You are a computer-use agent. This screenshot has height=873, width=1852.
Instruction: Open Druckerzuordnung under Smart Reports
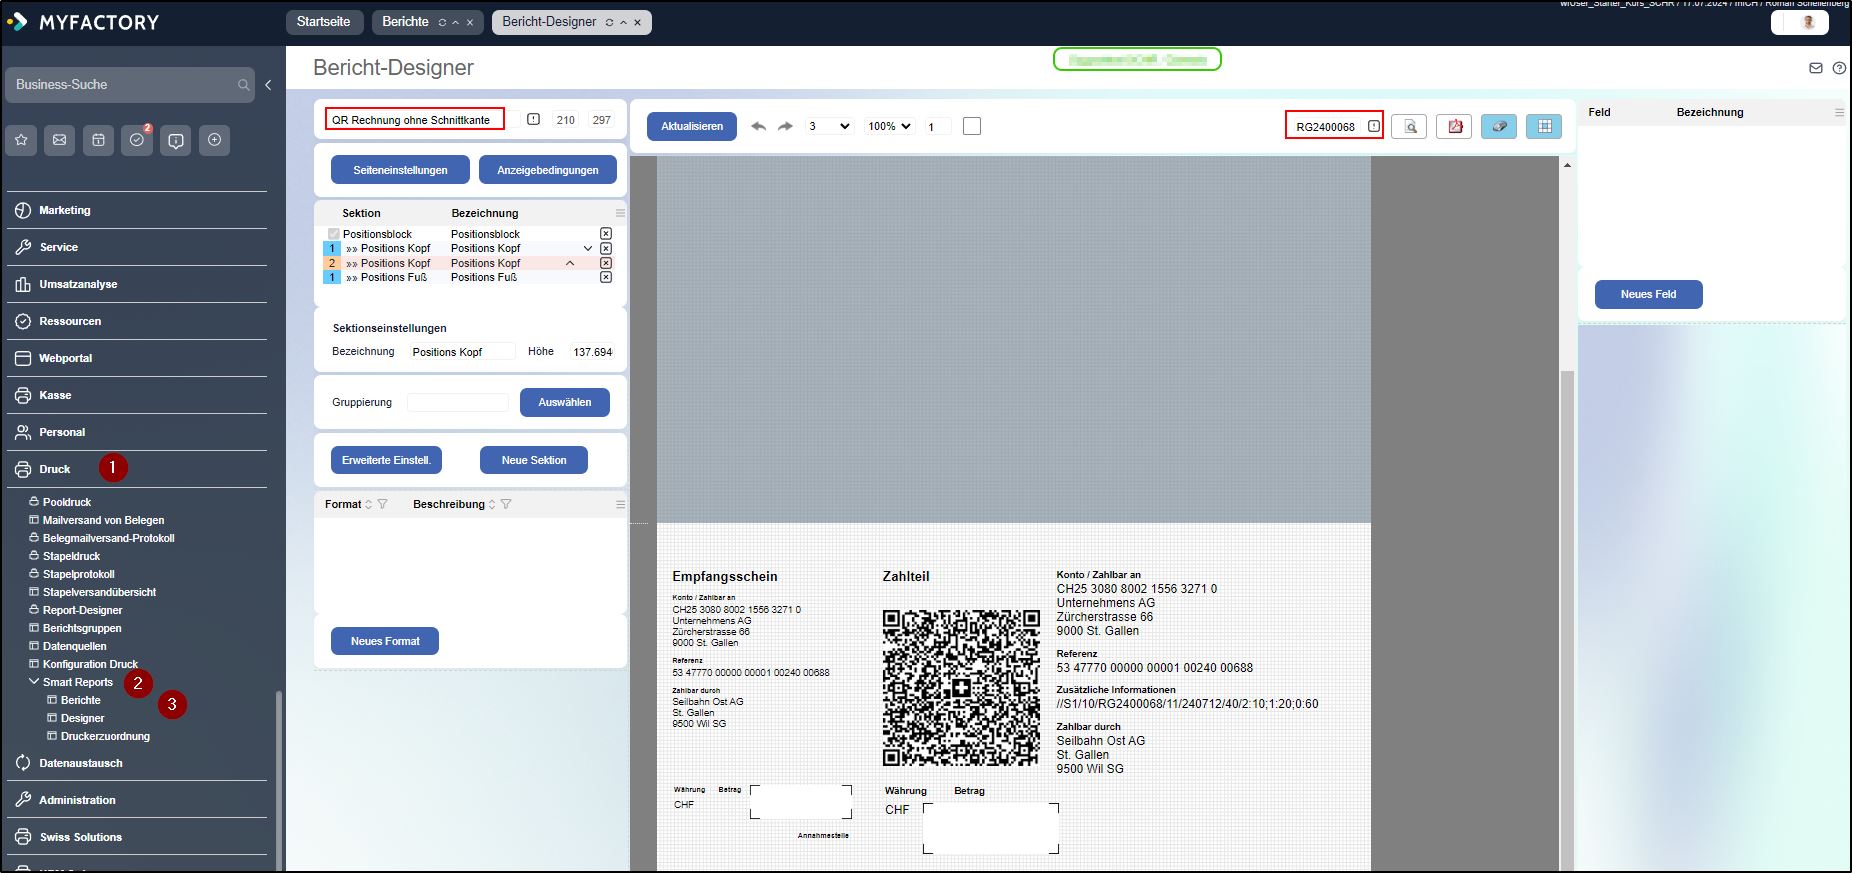[x=105, y=736]
